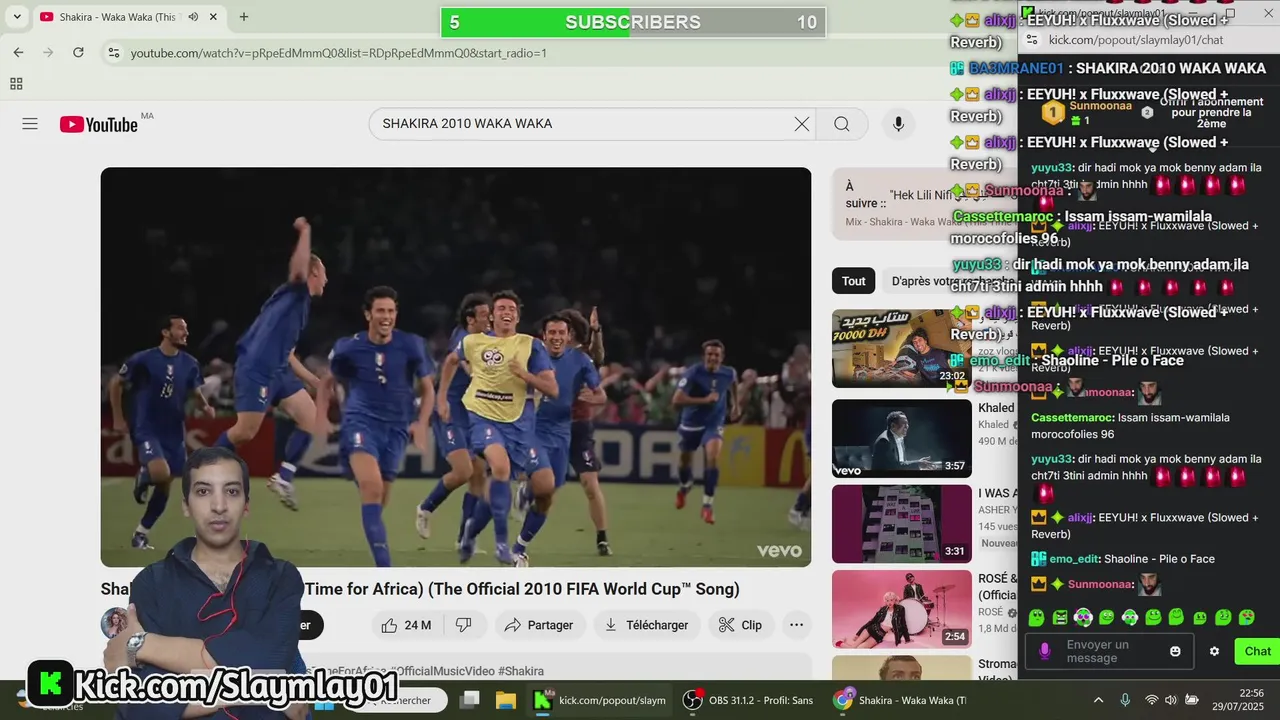Open Task View on the taskbar
The height and width of the screenshot is (720, 1280).
pyautogui.click(x=469, y=700)
